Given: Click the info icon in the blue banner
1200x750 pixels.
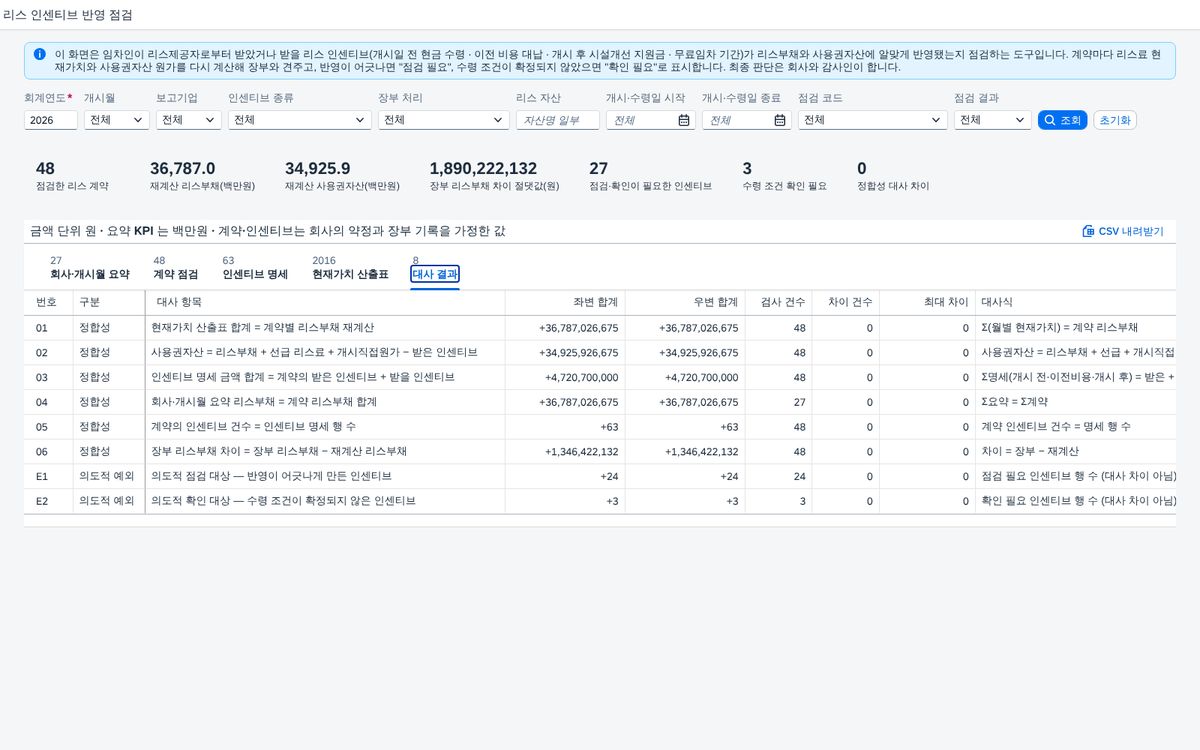Looking at the screenshot, I should [39, 54].
